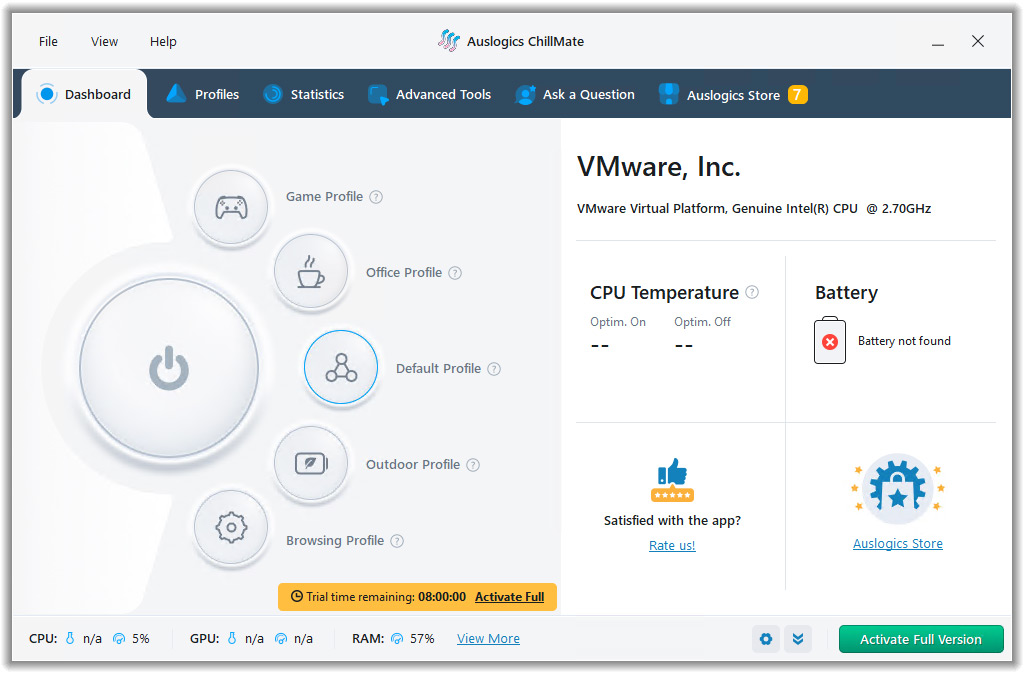The height and width of the screenshot is (673, 1025).
Task: Switch to the Statistics tab
Action: (x=304, y=94)
